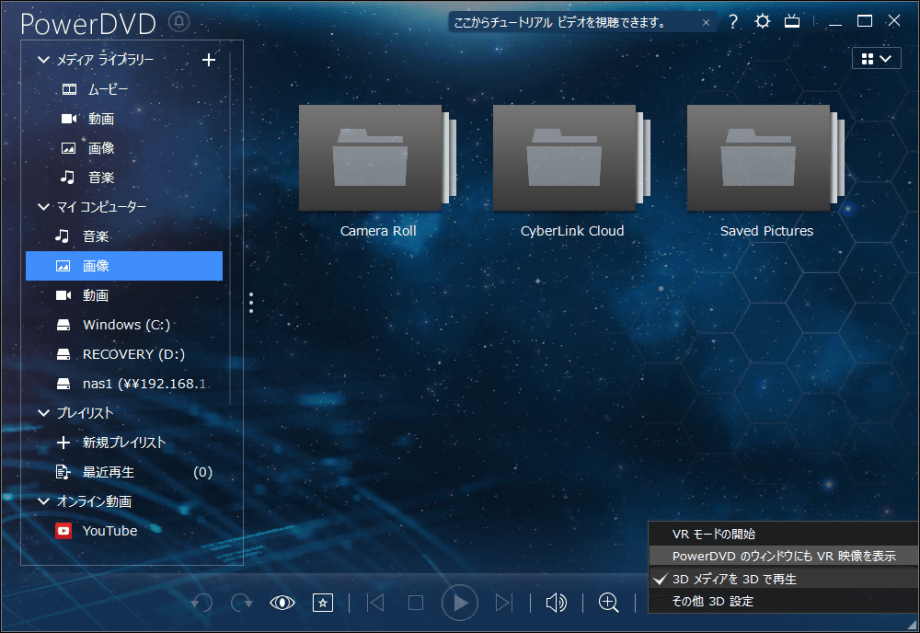Click the sidebar splitter three-dot handle
920x633 pixels.
coord(251,303)
